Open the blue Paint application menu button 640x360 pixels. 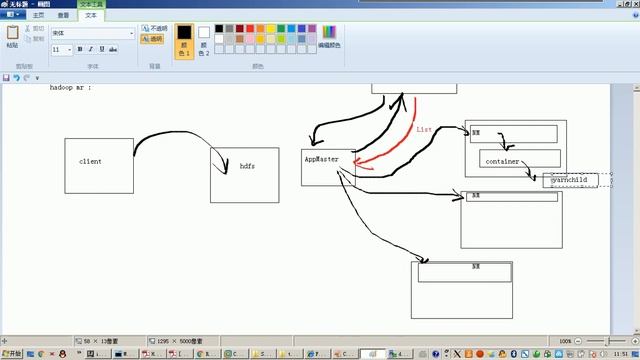13,15
